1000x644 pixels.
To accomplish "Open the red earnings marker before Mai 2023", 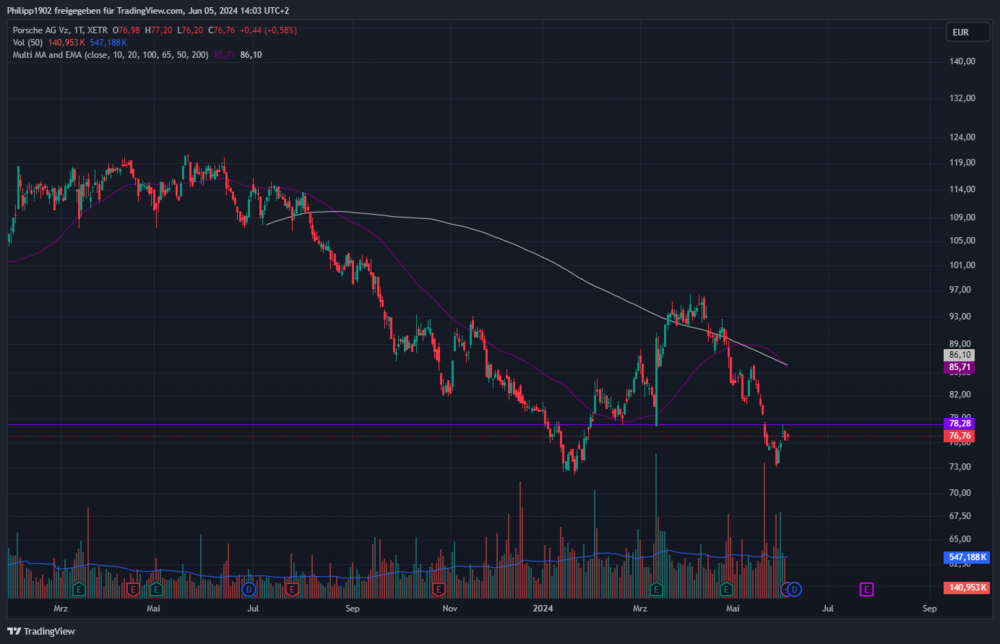I will pyautogui.click(x=133, y=589).
